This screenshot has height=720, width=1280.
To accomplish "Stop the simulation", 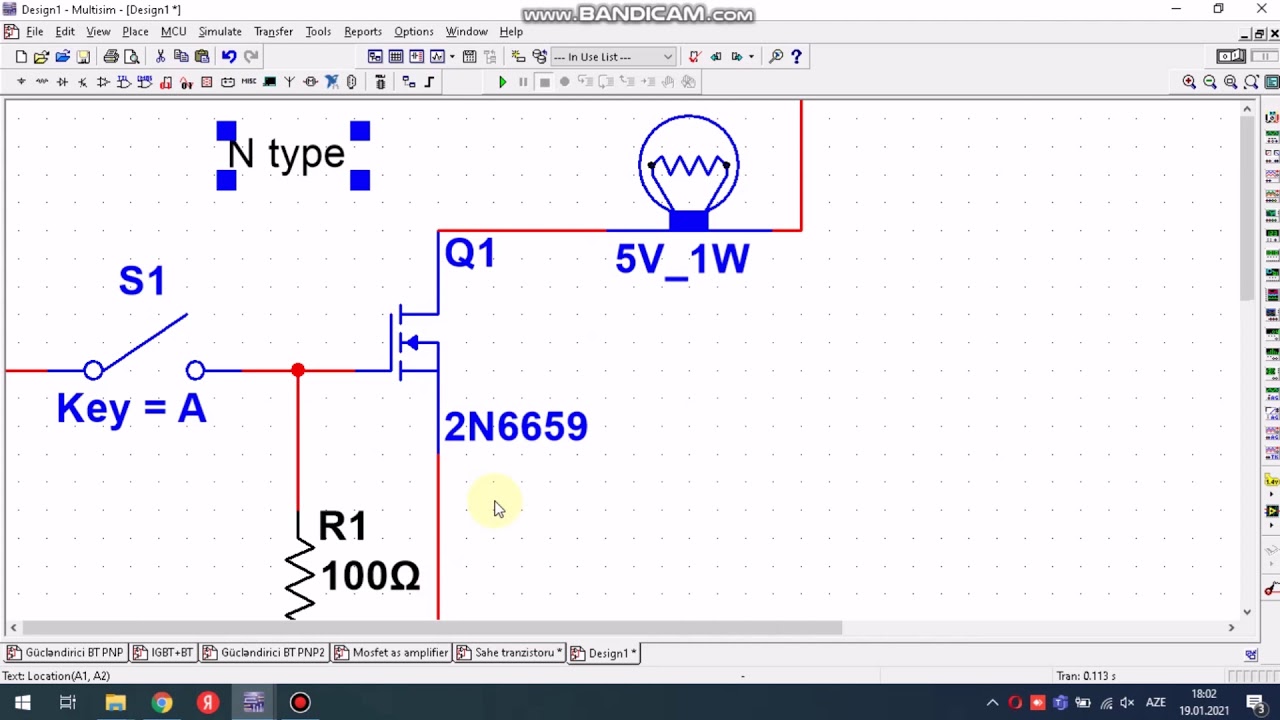I will pyautogui.click(x=544, y=82).
